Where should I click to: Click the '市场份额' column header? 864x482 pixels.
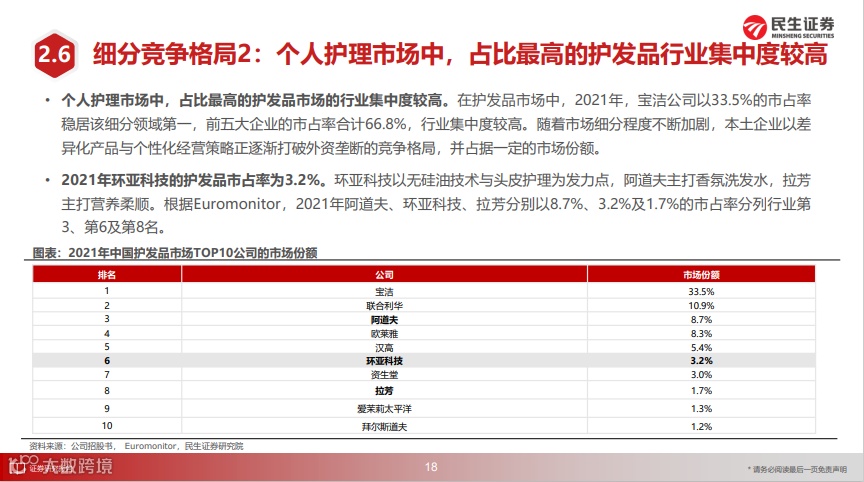701,274
